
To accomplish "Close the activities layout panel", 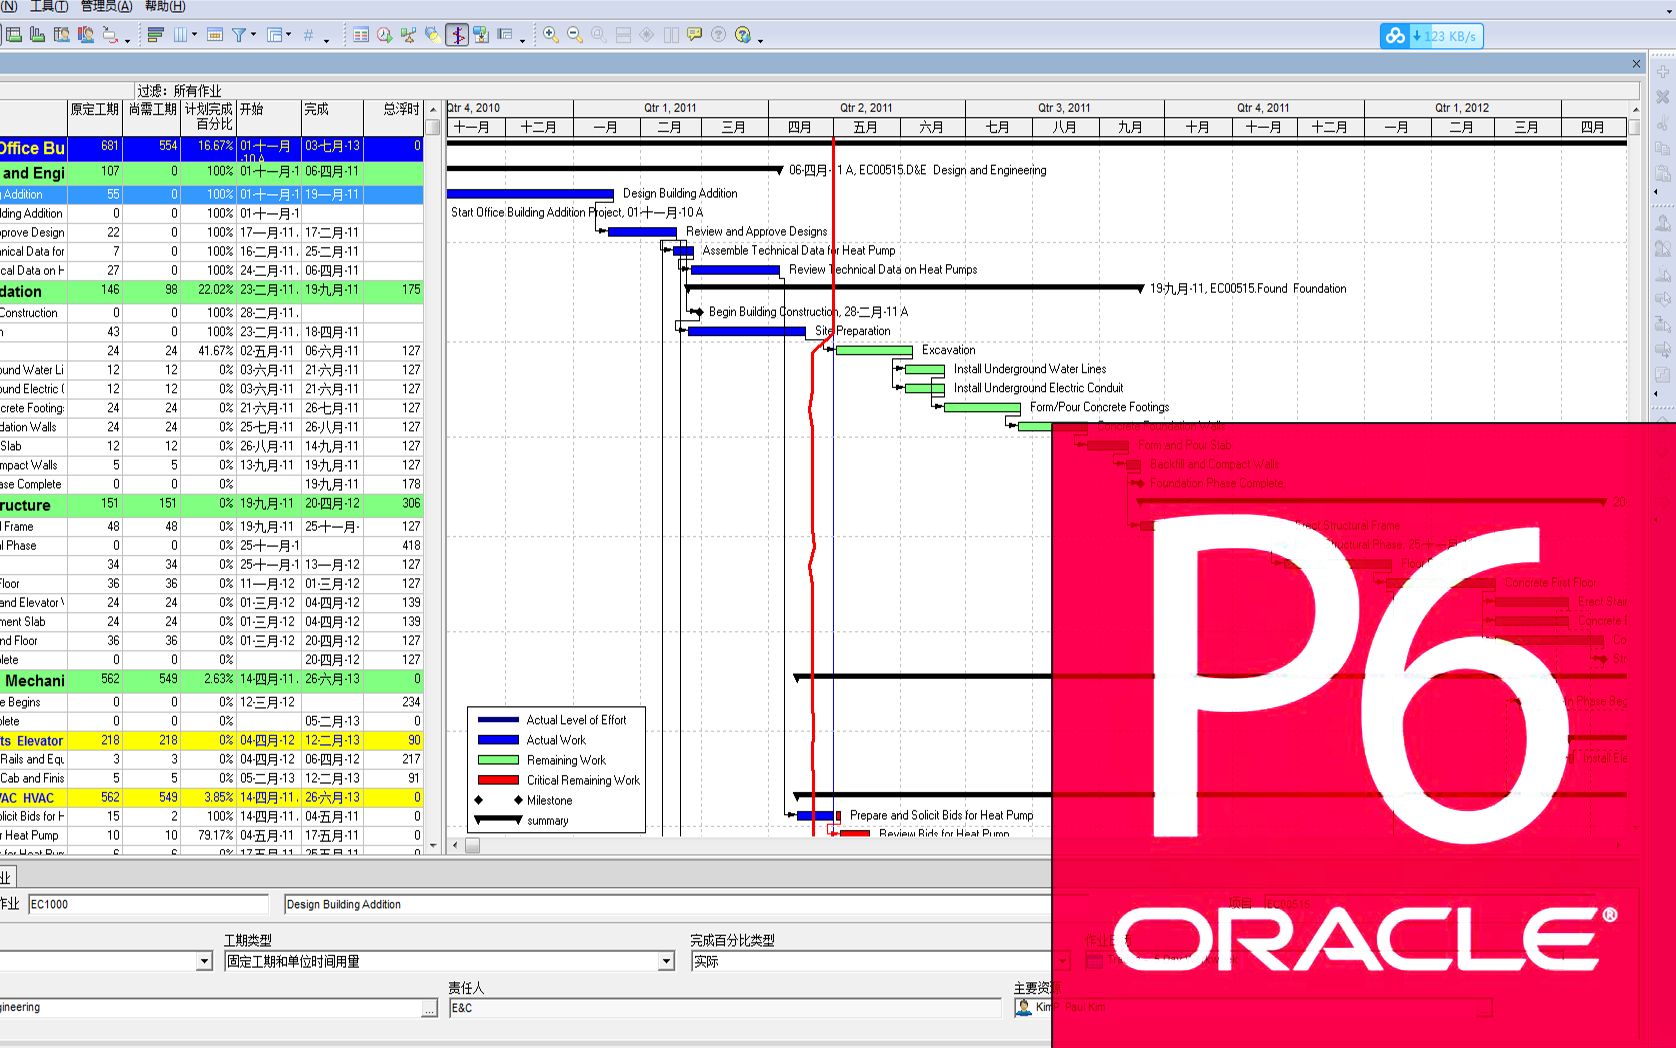I will coord(1636,63).
